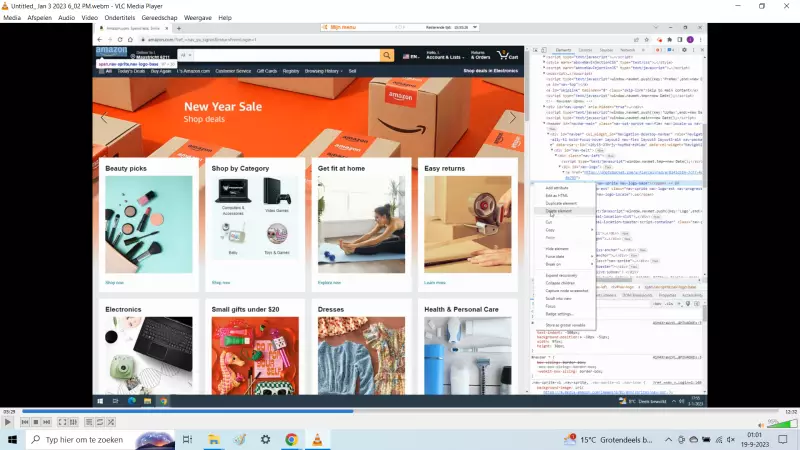Choose Delete element in context menu

[564, 211]
